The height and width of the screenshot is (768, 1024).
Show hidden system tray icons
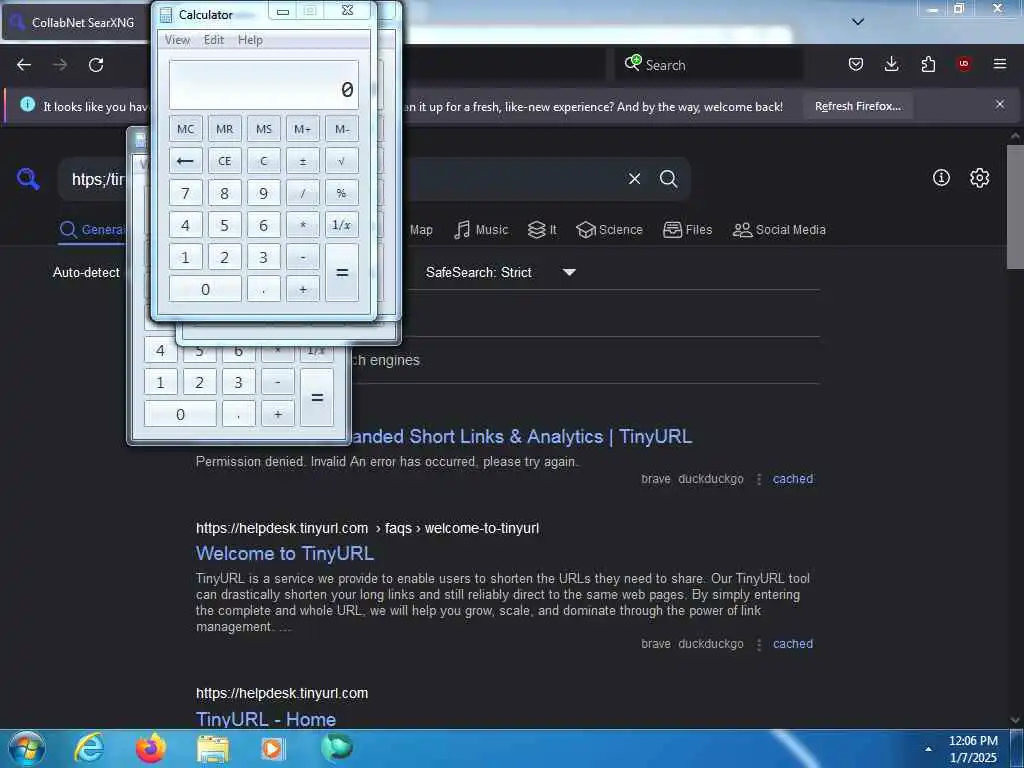(x=928, y=749)
